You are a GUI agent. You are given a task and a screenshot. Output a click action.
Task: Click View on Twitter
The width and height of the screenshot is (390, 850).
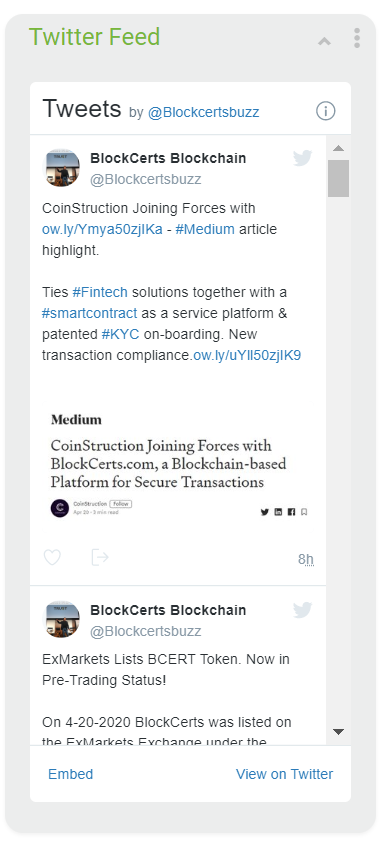coord(285,774)
